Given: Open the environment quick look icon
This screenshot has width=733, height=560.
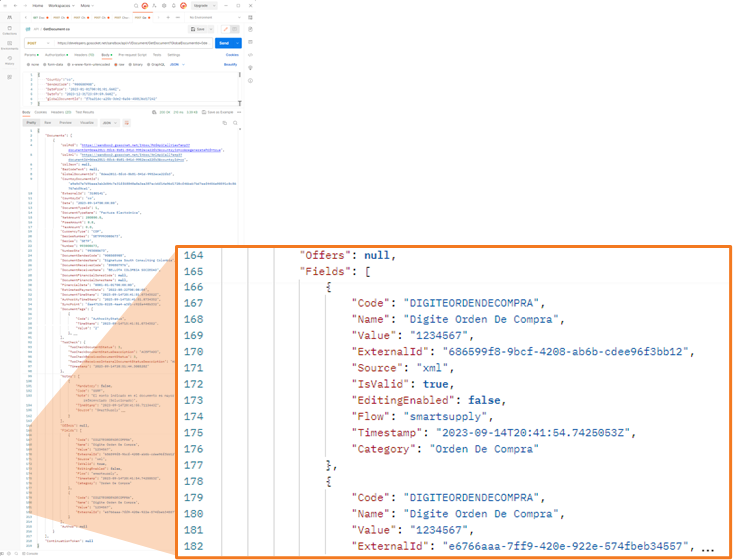Looking at the screenshot, I should [x=250, y=17].
